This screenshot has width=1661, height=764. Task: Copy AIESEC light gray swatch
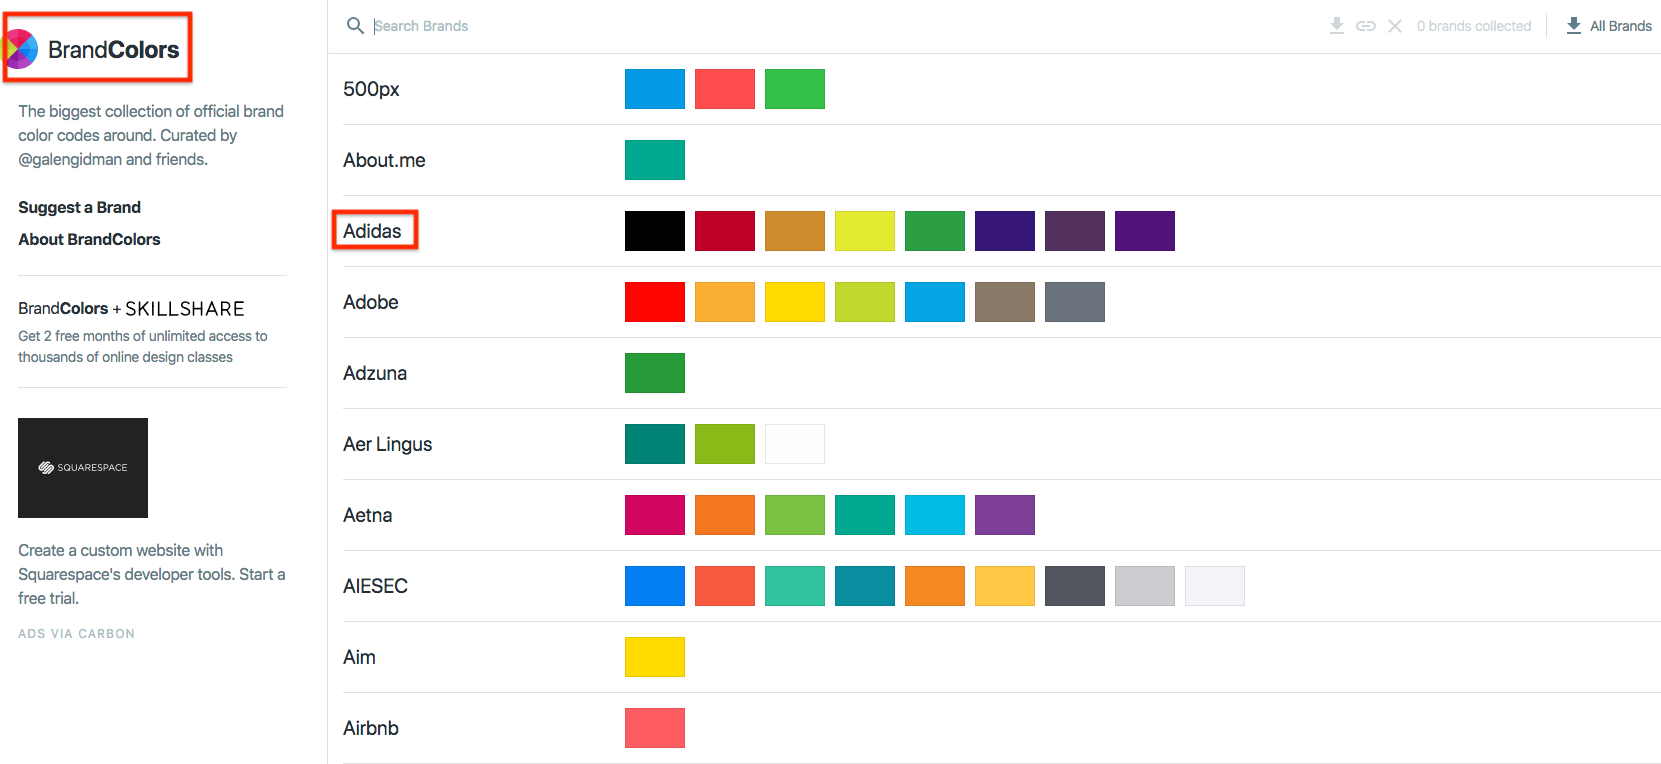(x=1145, y=586)
